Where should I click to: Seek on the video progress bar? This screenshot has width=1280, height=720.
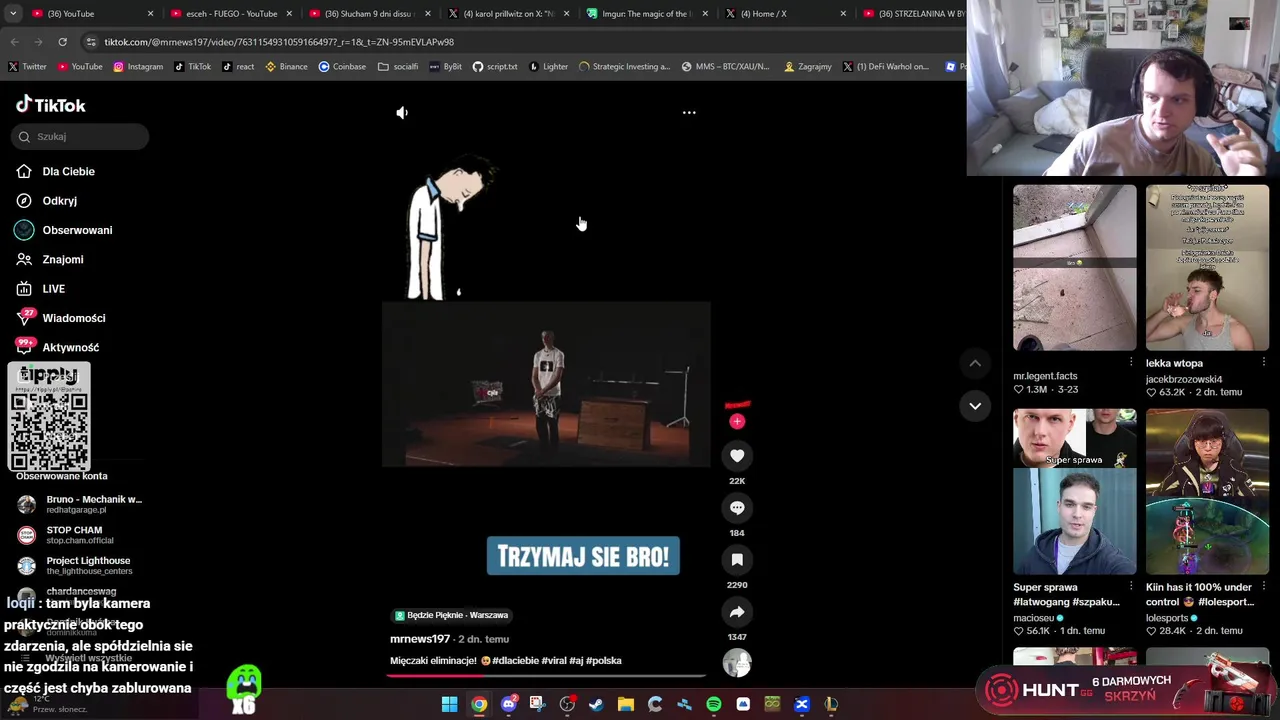click(546, 675)
